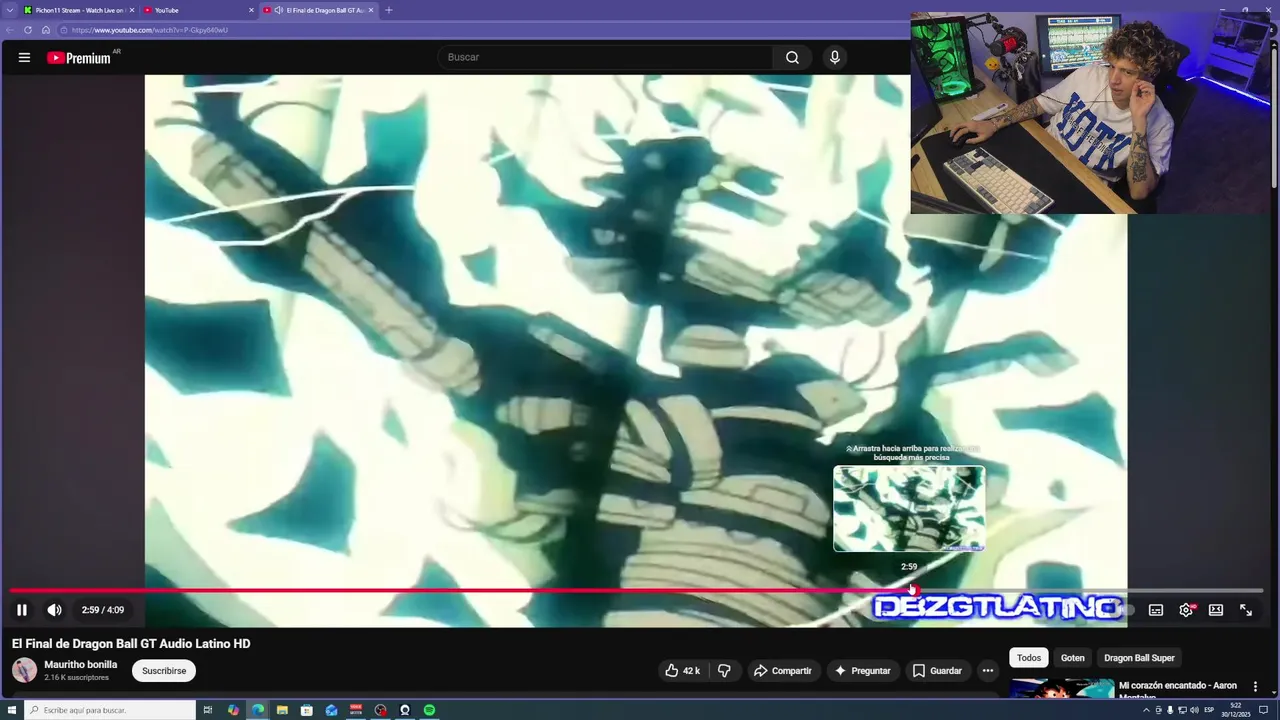Screen dimensions: 1280x720
Task: Switch to the YouTube browser tab
Action: pos(198,10)
